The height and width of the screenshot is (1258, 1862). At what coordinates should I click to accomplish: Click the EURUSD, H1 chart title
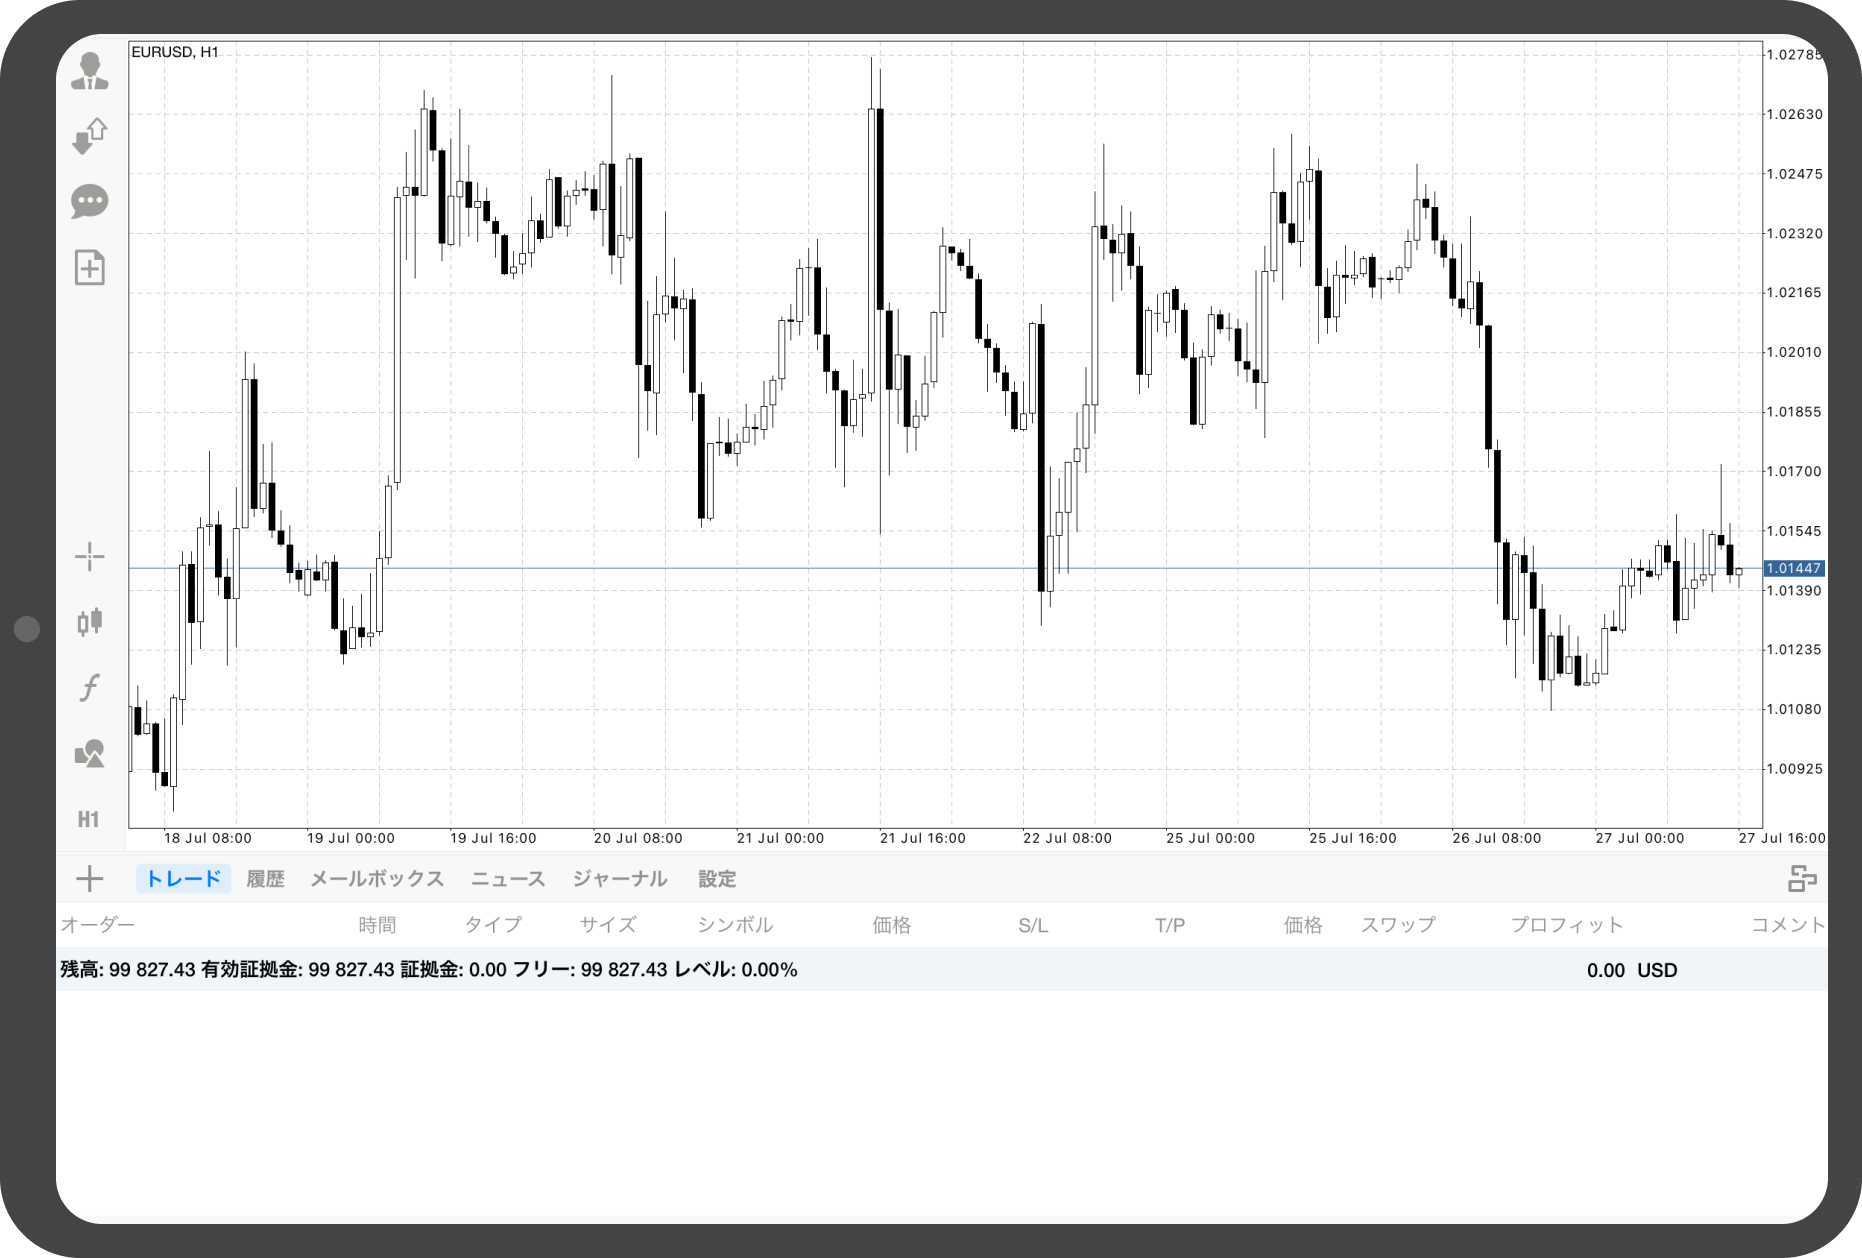(175, 52)
